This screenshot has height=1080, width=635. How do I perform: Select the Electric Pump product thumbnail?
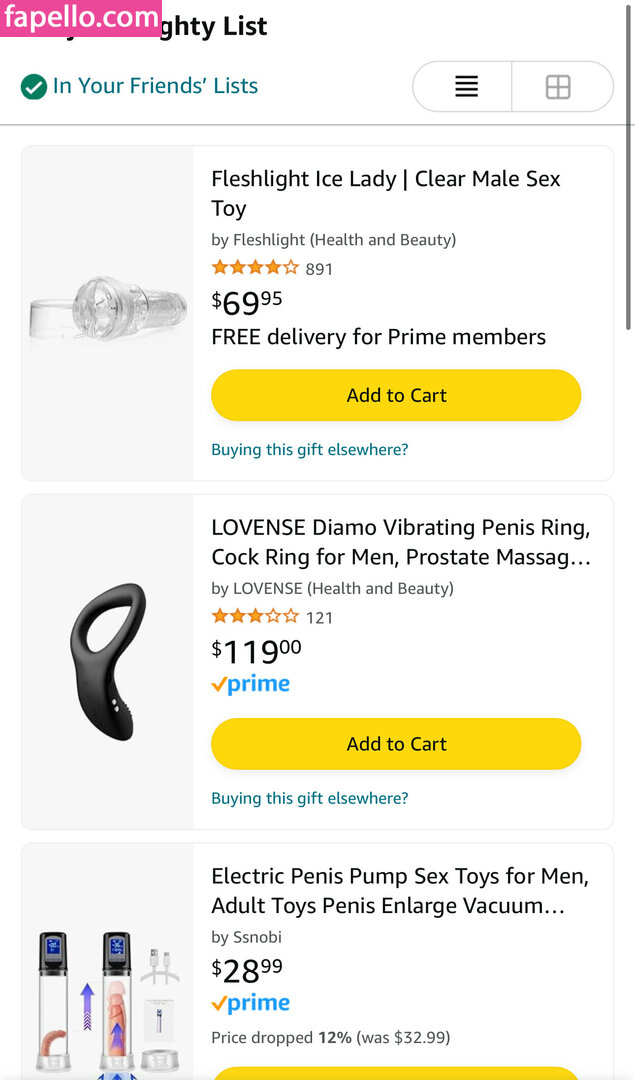coord(108,1000)
